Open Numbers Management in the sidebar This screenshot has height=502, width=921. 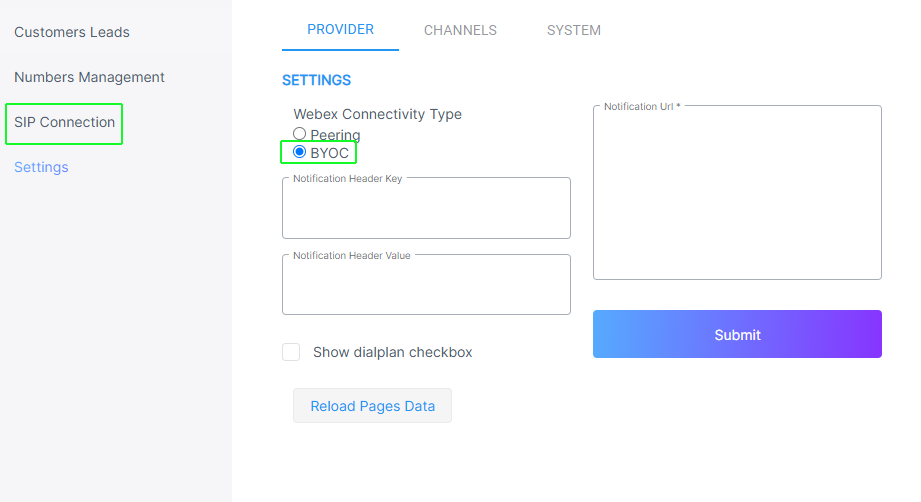click(x=89, y=78)
